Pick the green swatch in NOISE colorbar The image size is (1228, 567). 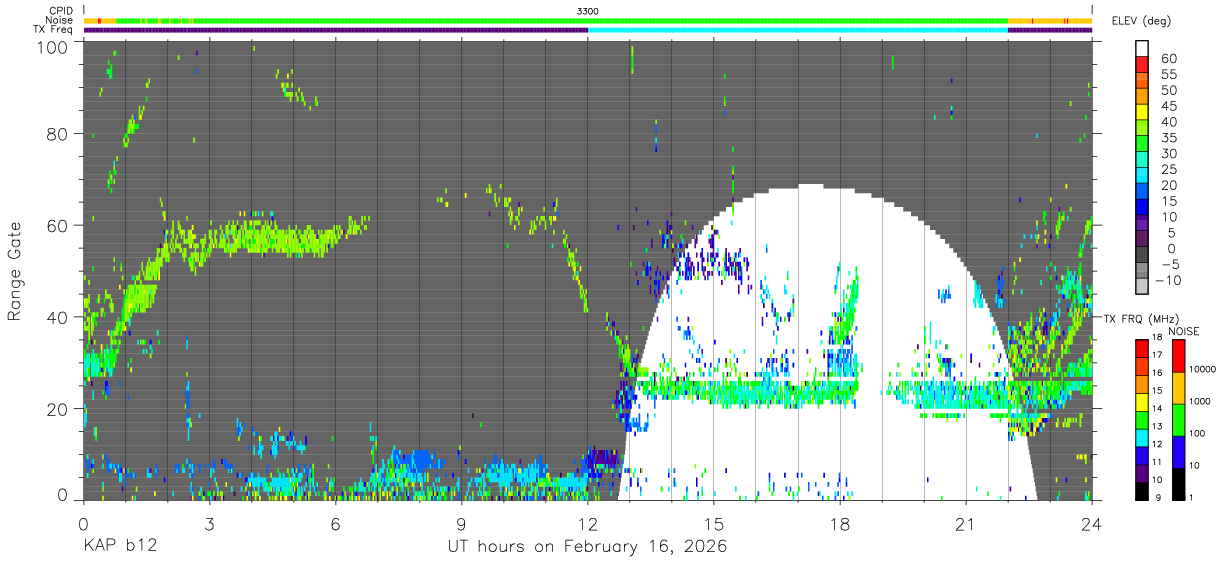[x=1178, y=419]
